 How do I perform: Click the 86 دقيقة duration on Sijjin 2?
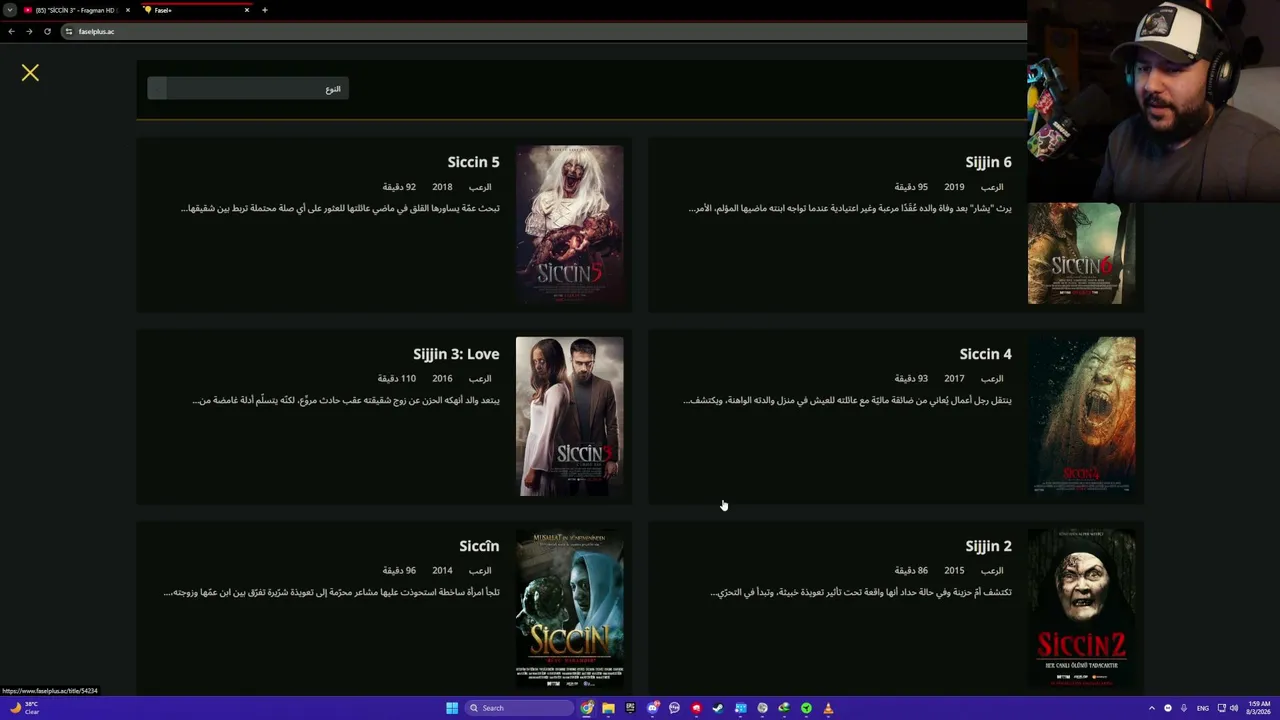[x=911, y=571]
